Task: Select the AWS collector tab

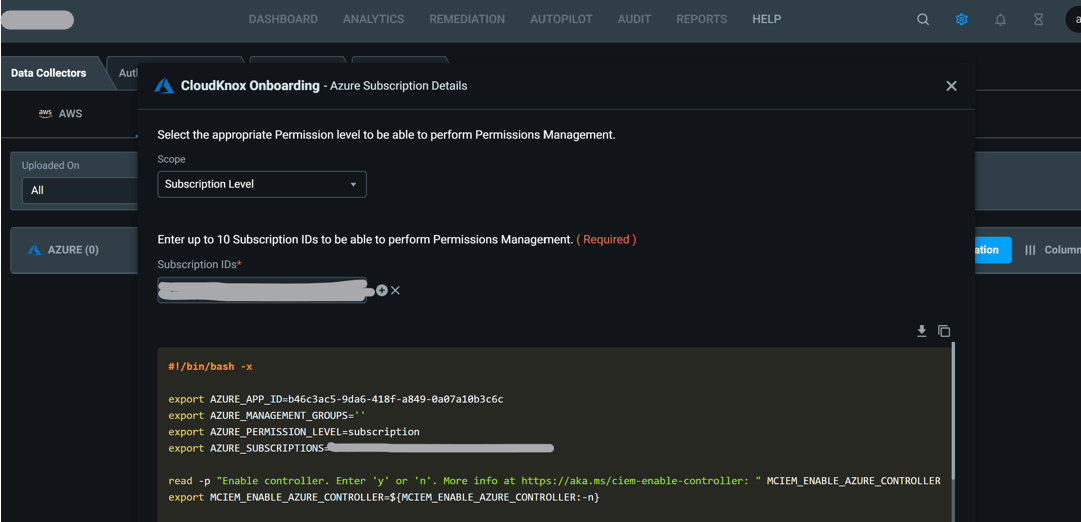Action: pyautogui.click(x=61, y=113)
